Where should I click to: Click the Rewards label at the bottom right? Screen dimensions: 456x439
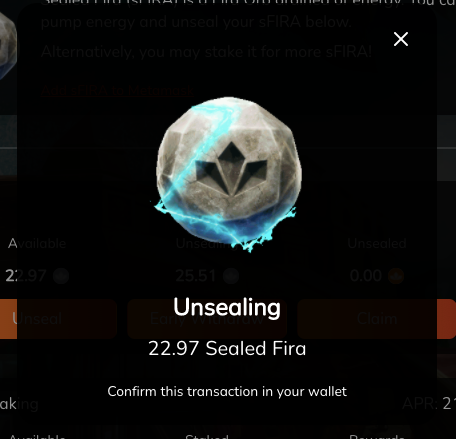377,436
